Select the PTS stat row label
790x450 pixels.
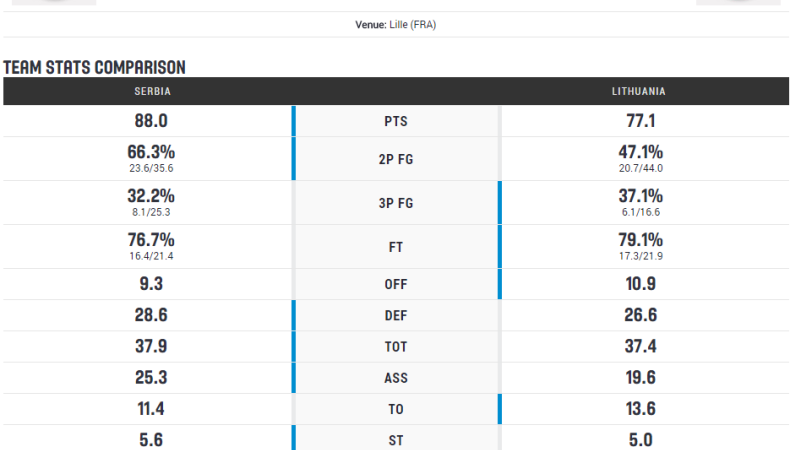click(395, 121)
